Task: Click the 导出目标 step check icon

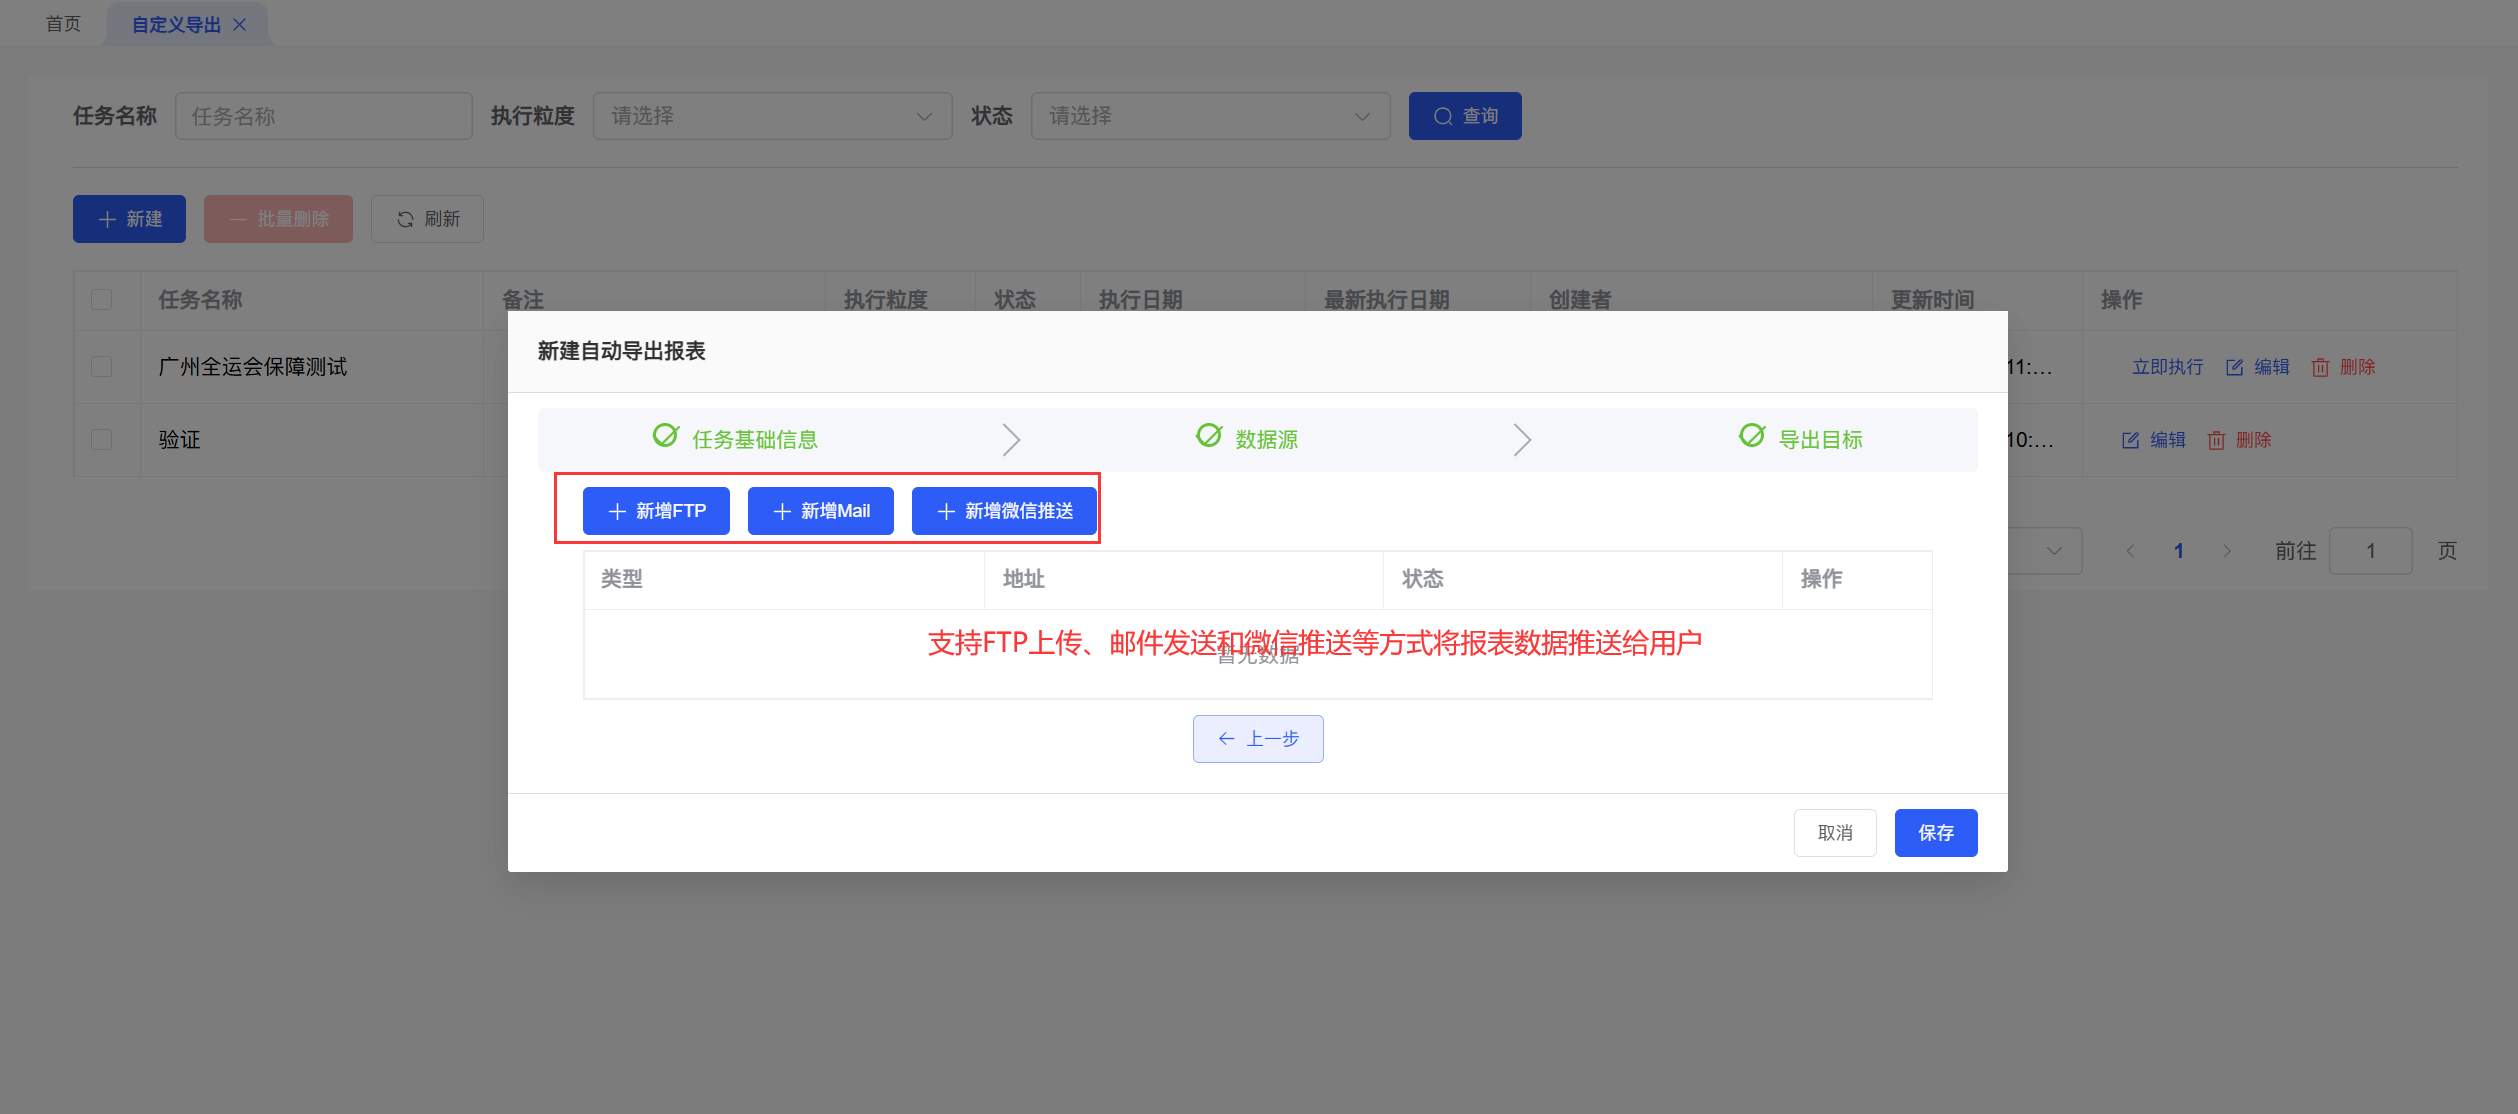Action: pos(1752,436)
